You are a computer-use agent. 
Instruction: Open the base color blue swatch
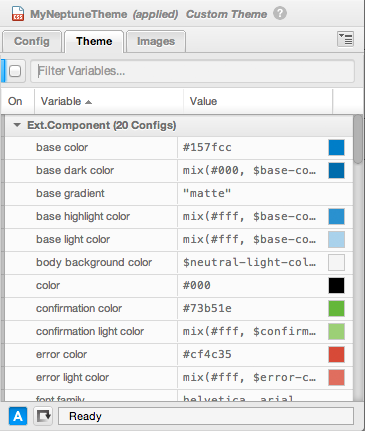coord(336,148)
